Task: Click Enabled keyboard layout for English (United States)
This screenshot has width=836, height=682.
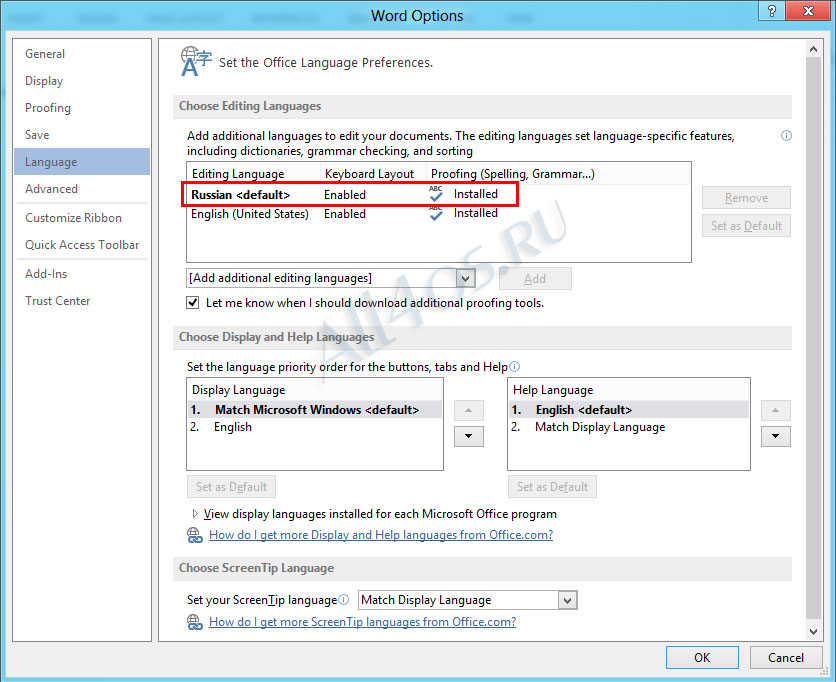Action: tap(345, 214)
